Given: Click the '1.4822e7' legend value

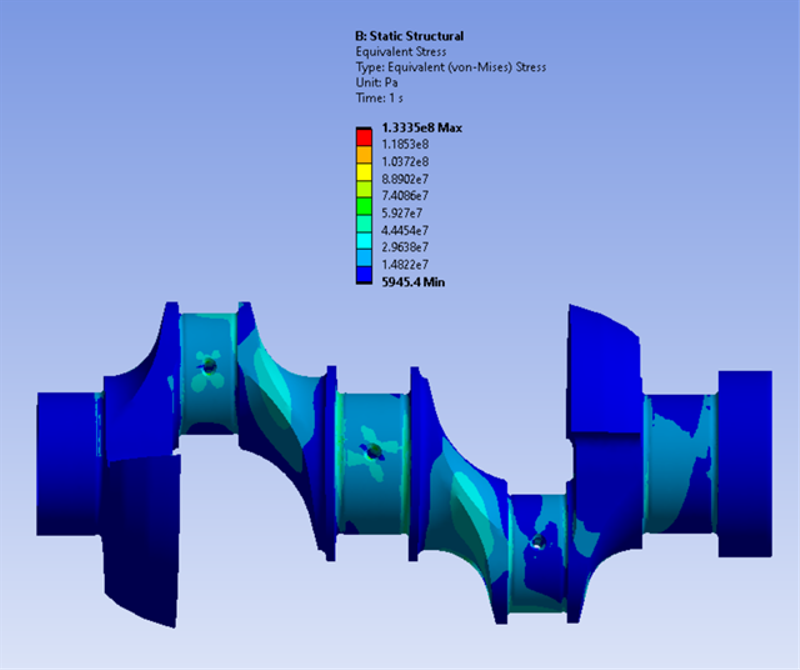Looking at the screenshot, I should (x=405, y=264).
